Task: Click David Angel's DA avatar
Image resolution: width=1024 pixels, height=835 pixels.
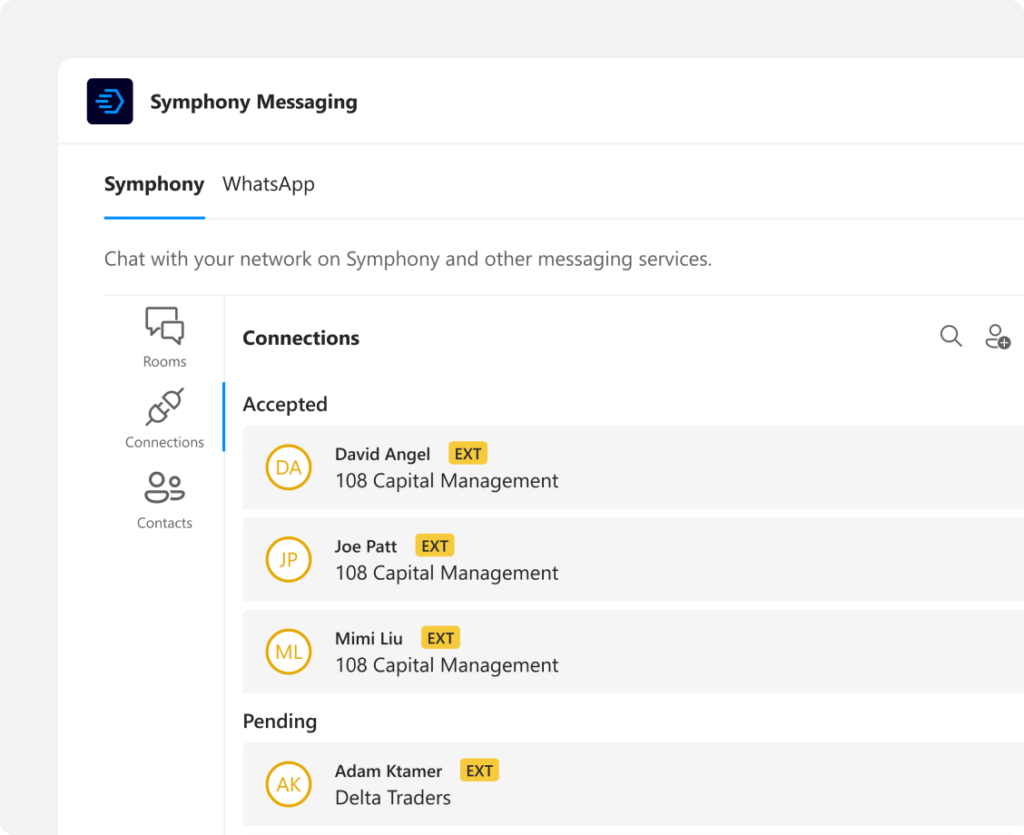Action: (288, 468)
